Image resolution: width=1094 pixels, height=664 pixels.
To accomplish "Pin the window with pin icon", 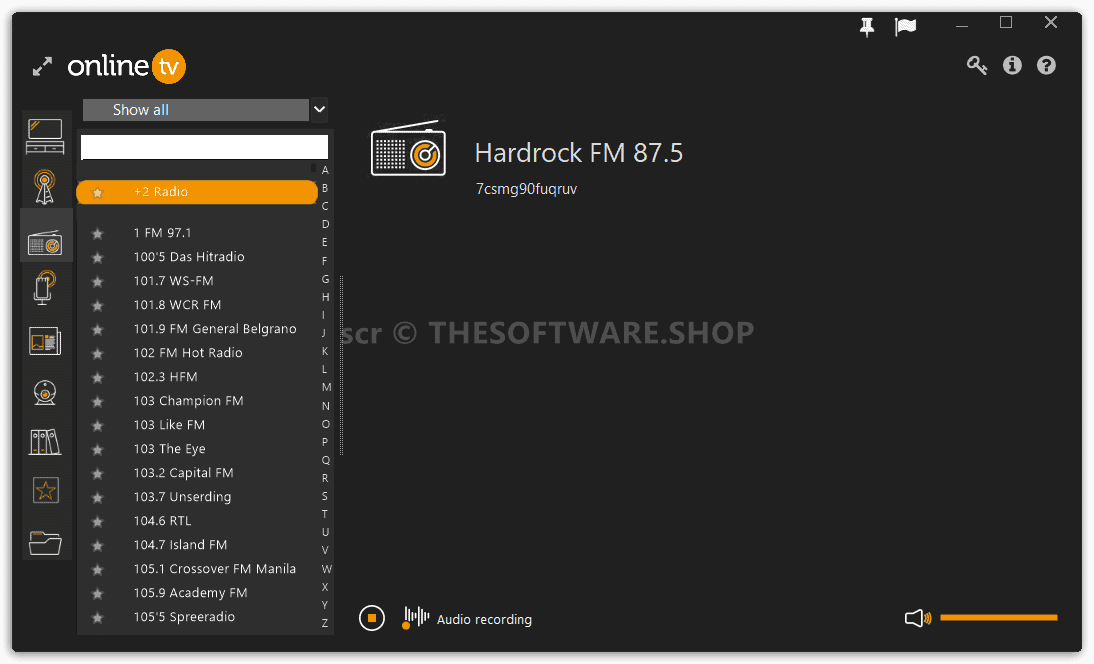I will click(867, 27).
